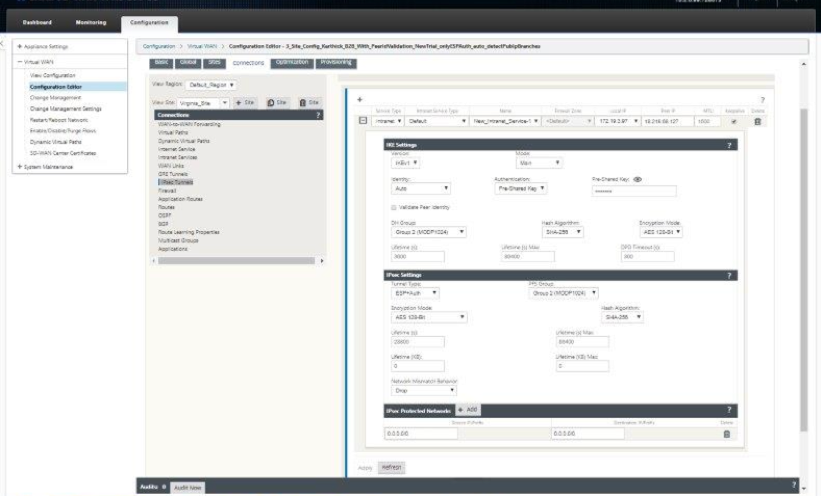Viewport: 821px width, 496px height.
Task: Open the View Region dropdown
Action: (x=211, y=85)
